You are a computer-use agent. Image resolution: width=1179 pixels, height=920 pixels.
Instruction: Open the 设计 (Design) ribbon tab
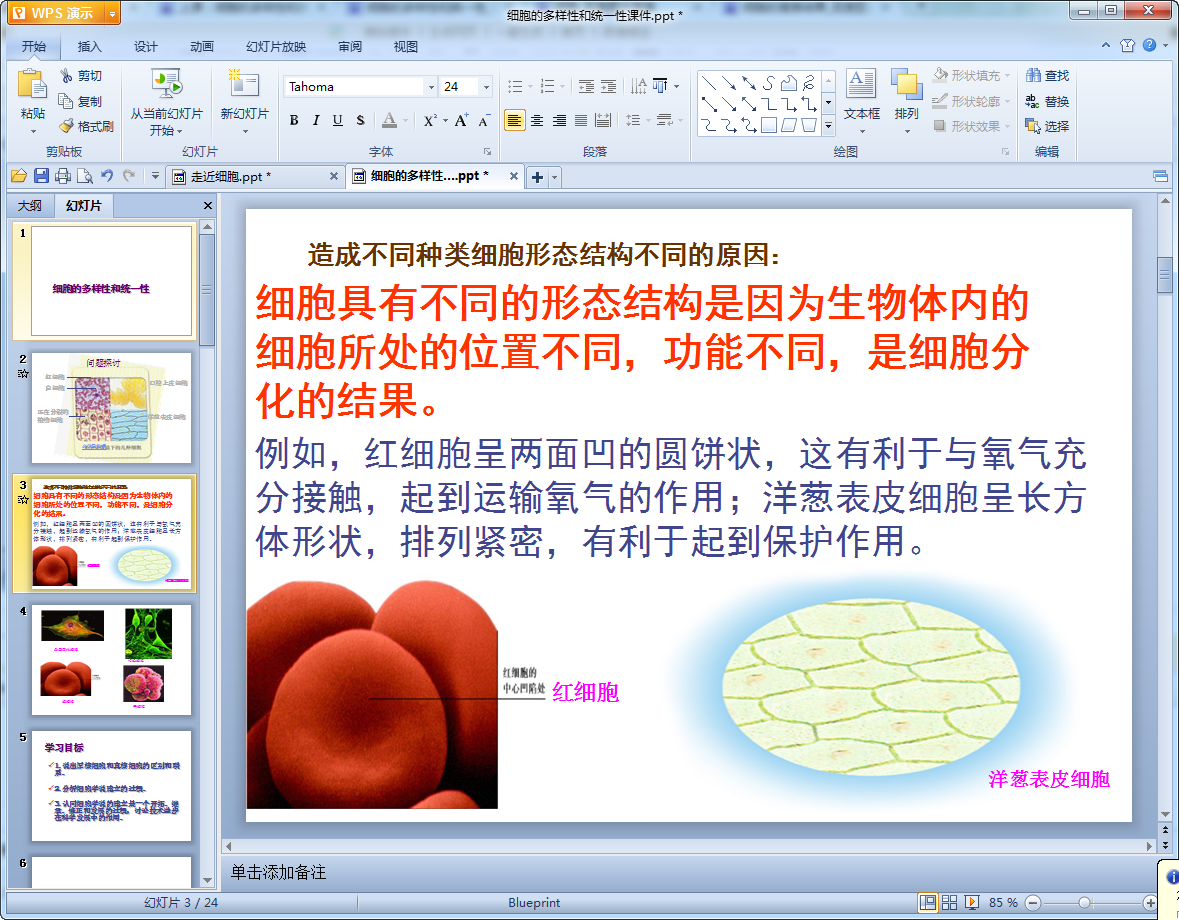pos(145,47)
